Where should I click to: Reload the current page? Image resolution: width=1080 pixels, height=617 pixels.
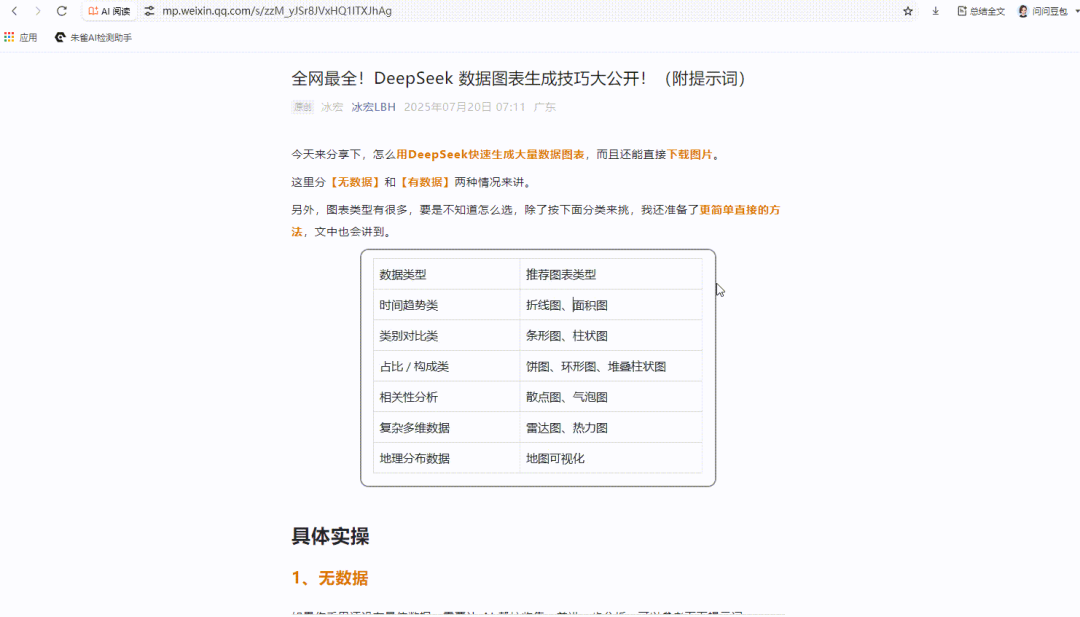click(x=62, y=11)
